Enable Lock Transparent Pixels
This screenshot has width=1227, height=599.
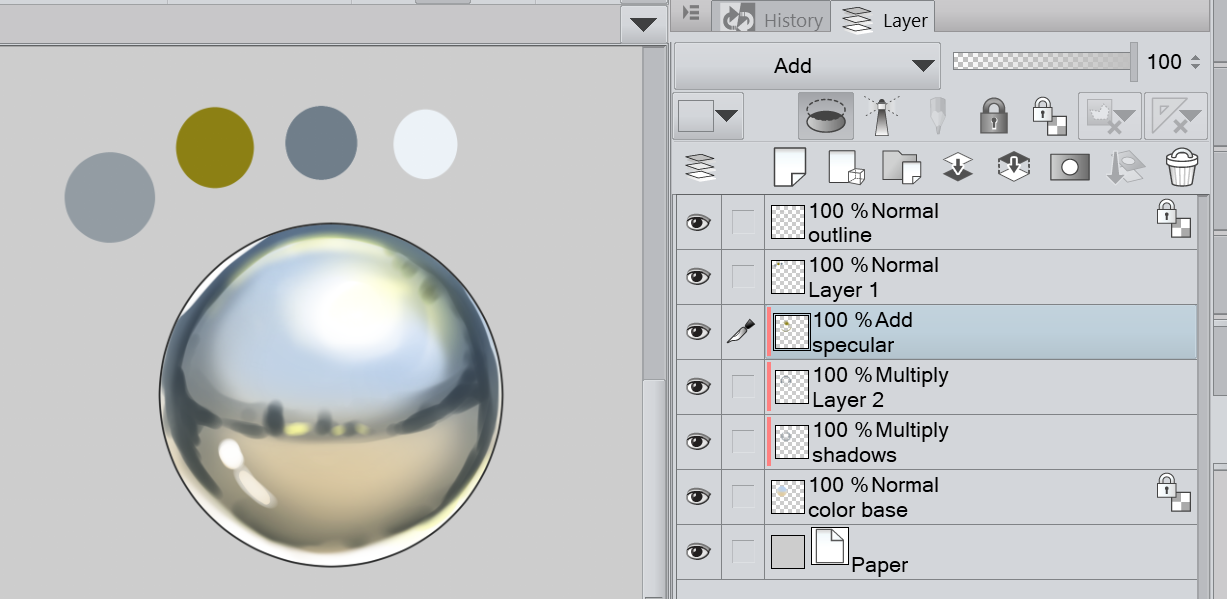1049,115
